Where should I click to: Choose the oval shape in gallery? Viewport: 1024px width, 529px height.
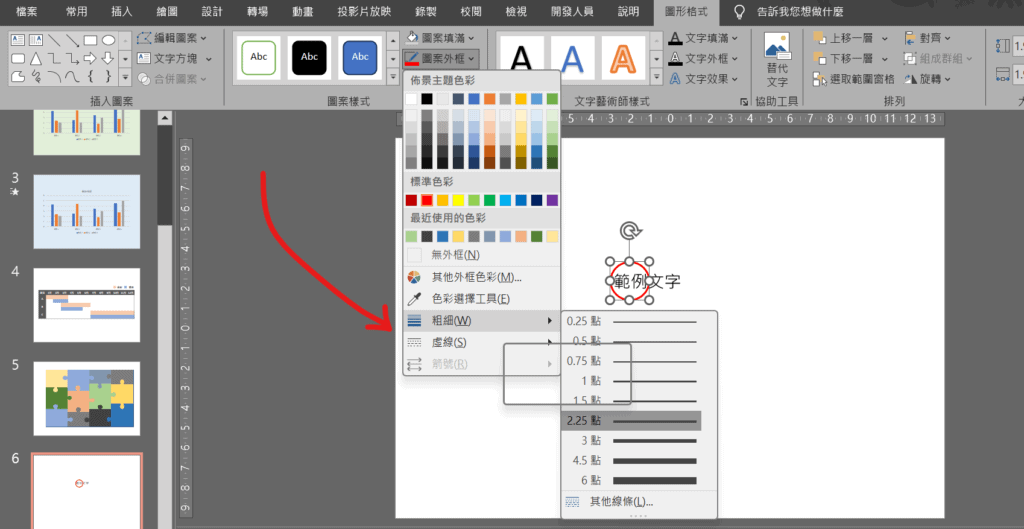[x=108, y=40]
